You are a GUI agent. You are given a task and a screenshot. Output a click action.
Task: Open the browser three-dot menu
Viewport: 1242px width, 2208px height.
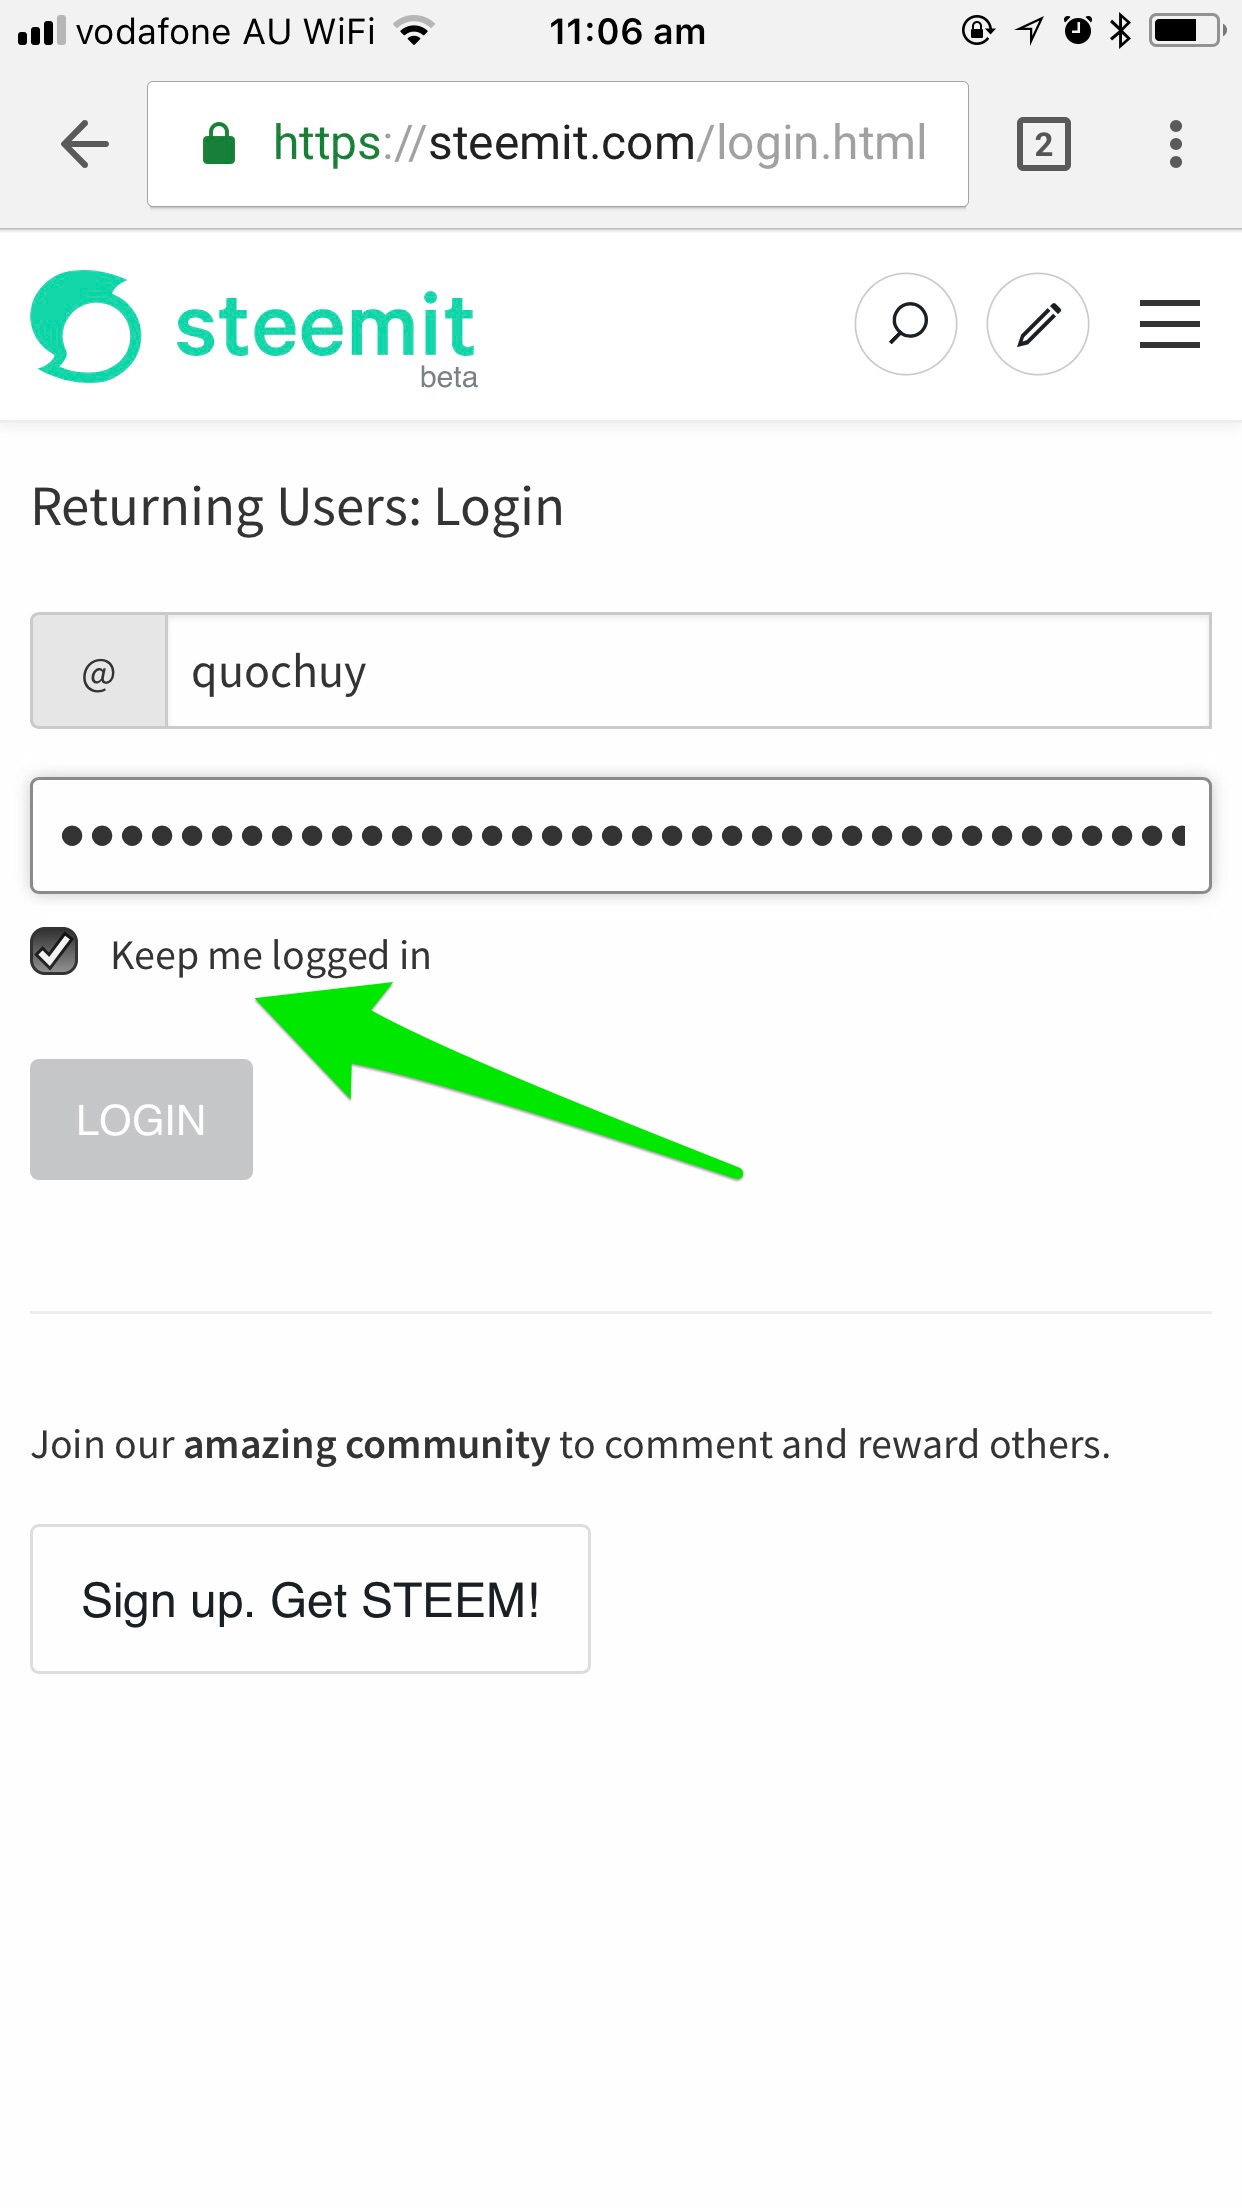1175,145
